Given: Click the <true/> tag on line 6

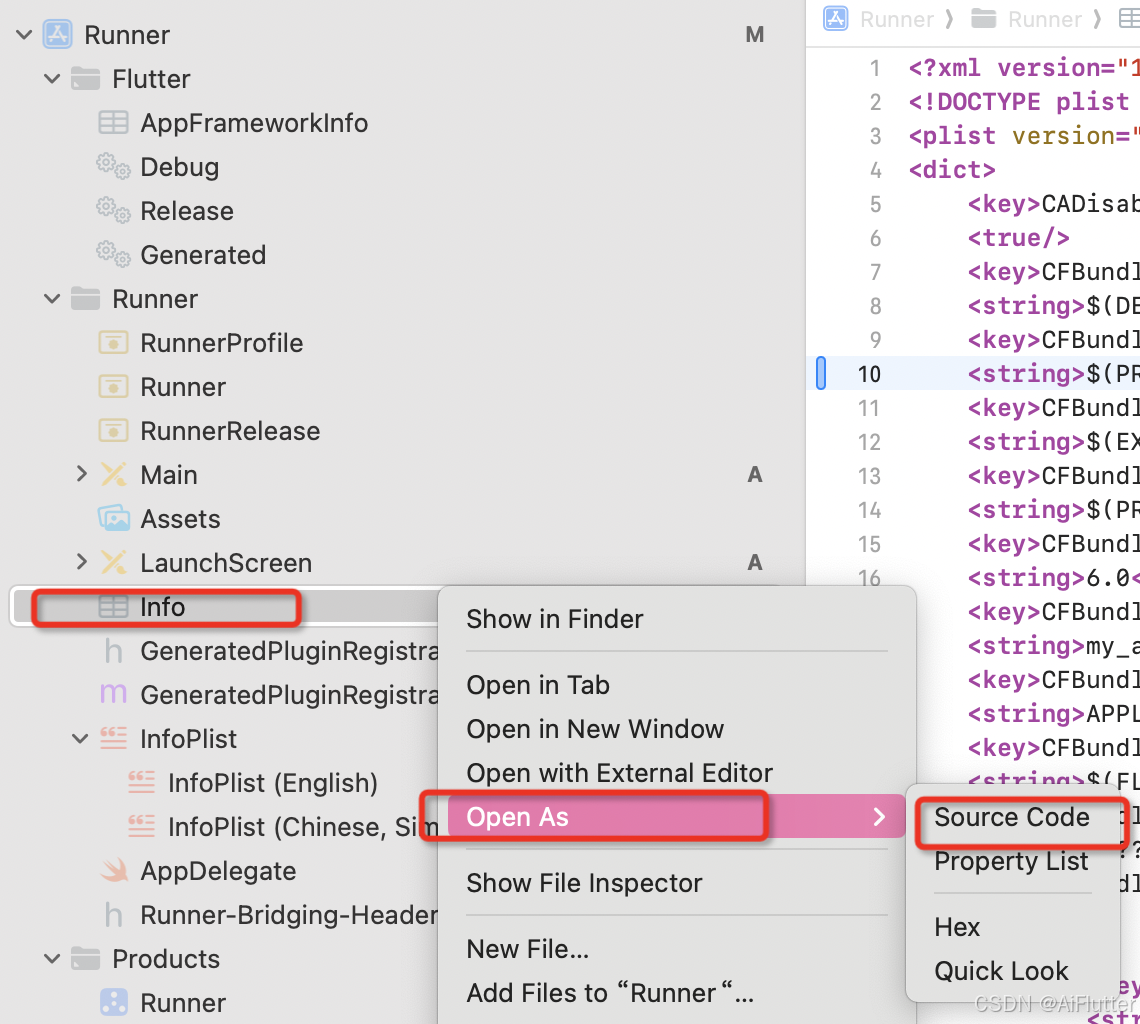Looking at the screenshot, I should 1019,238.
